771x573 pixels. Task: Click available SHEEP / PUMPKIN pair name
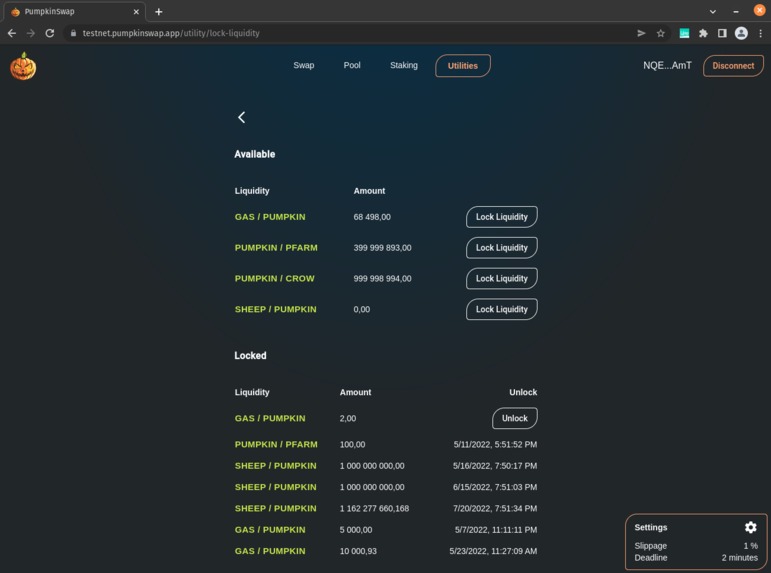pos(275,309)
